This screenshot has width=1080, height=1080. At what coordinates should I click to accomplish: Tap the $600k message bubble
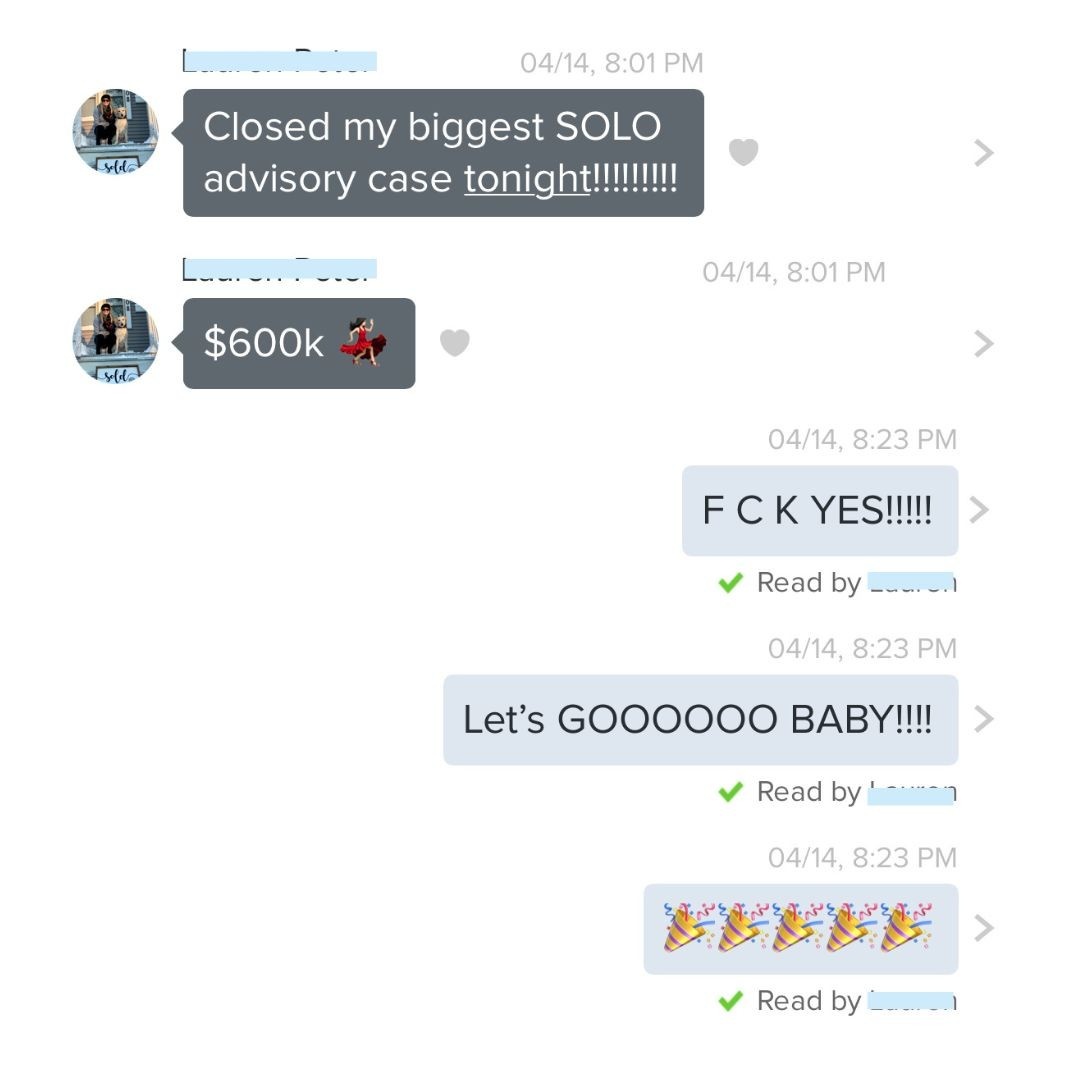[299, 343]
